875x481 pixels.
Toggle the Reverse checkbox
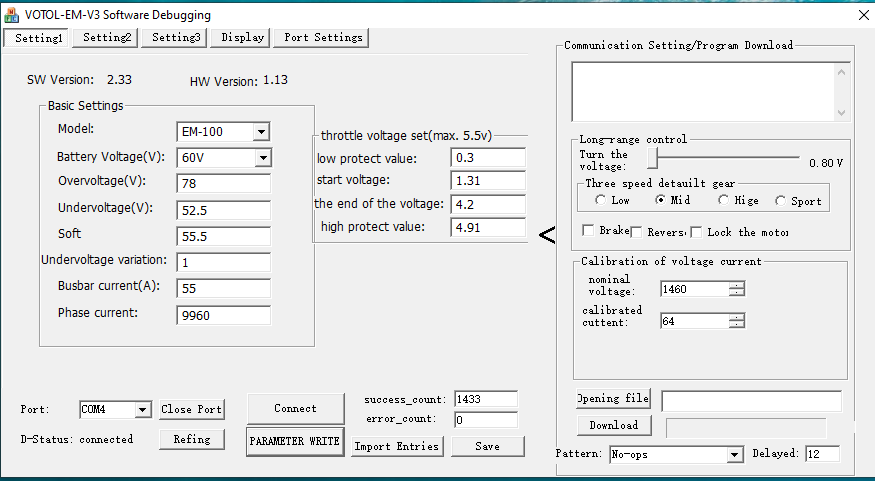click(x=636, y=232)
